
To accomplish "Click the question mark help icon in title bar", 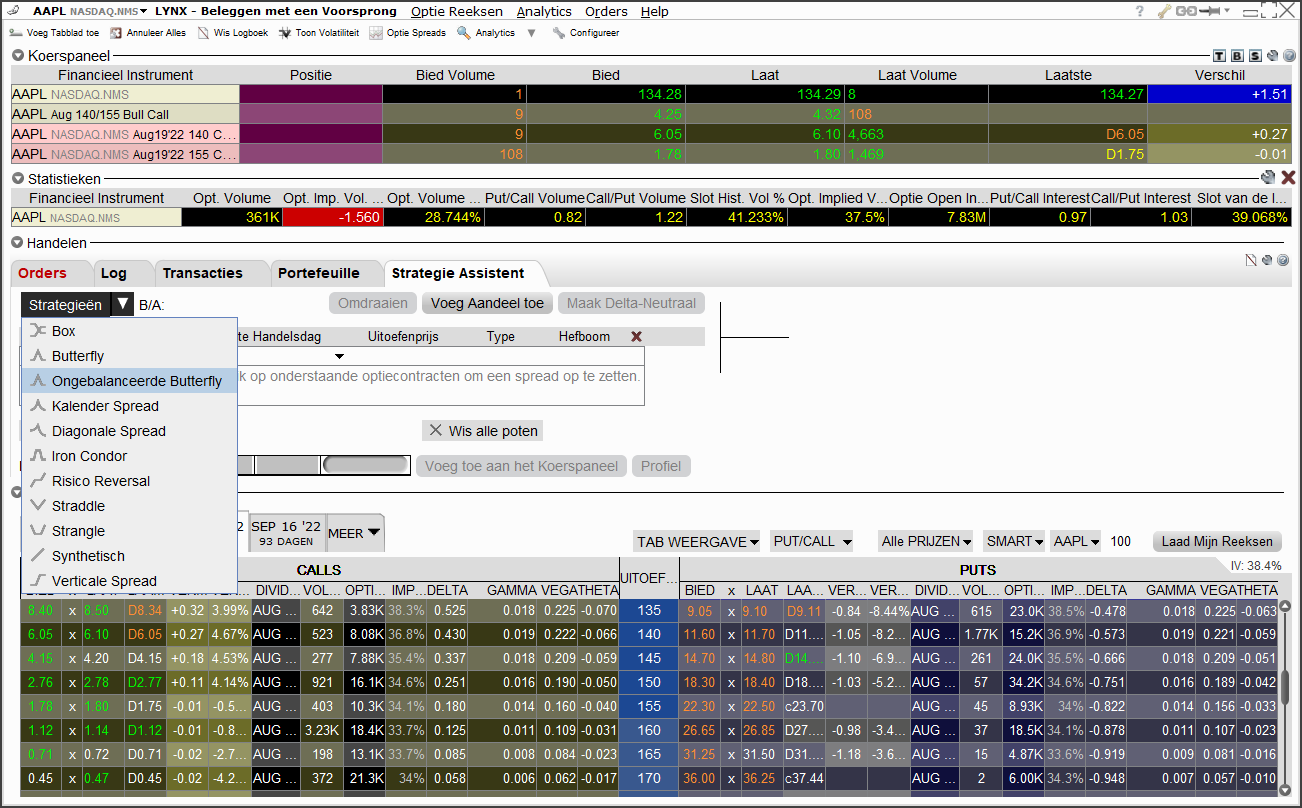I will (1140, 12).
